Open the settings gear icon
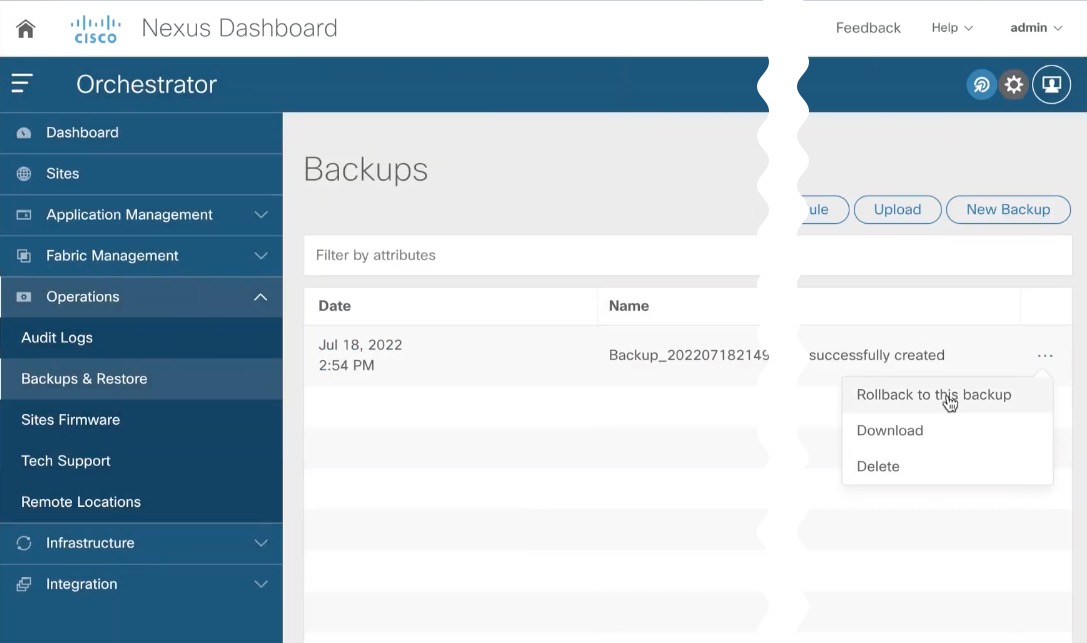This screenshot has height=643, width=1087. pos(1014,85)
